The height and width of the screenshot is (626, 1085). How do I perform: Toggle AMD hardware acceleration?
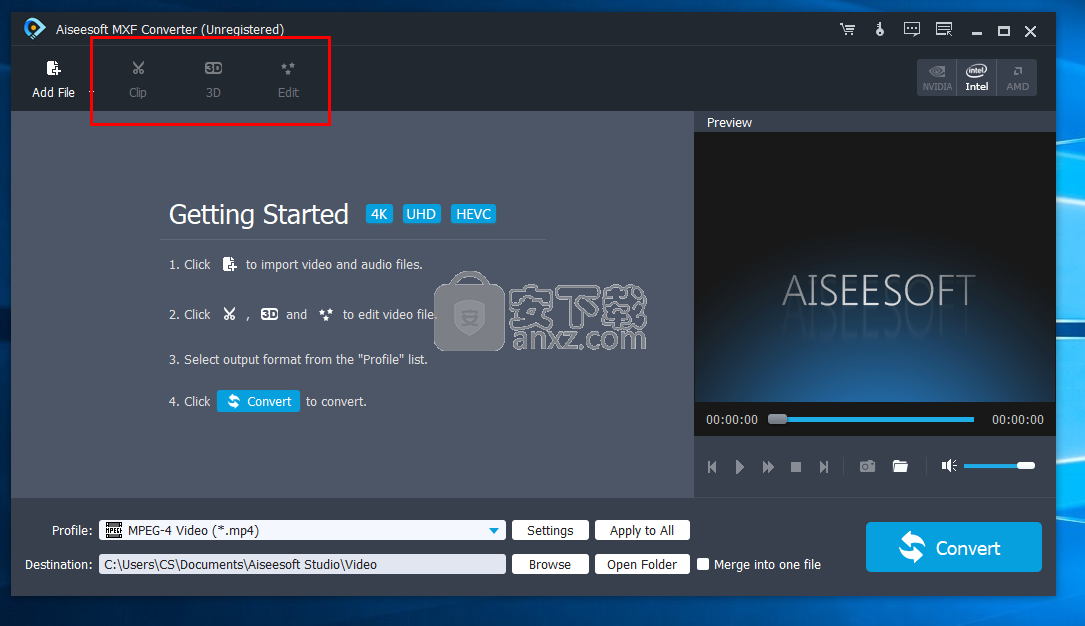1017,77
